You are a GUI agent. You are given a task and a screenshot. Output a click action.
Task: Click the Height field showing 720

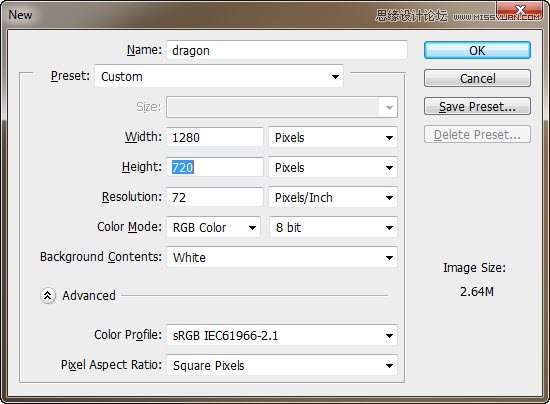pos(215,167)
